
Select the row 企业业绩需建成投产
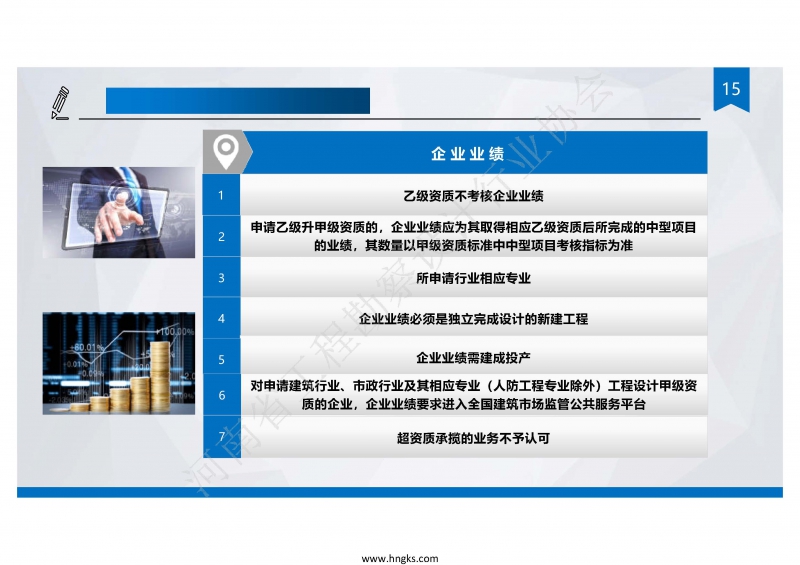(473, 358)
